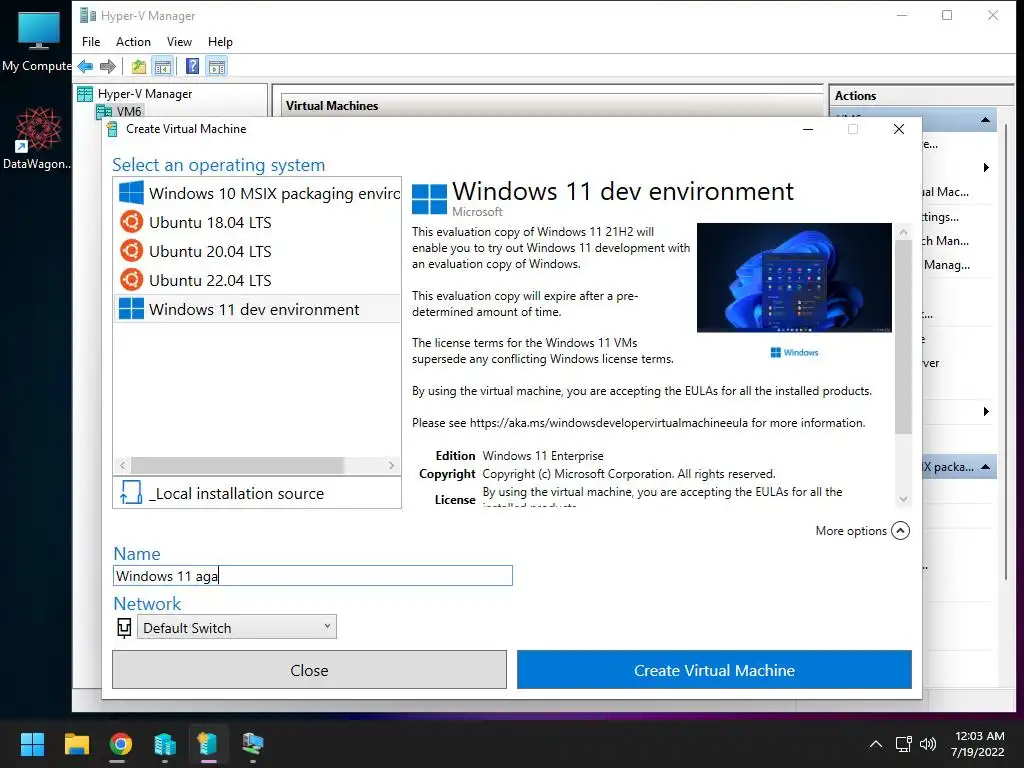Minimize the Create Virtual Machine dialog
This screenshot has height=768, width=1024.
[x=808, y=129]
